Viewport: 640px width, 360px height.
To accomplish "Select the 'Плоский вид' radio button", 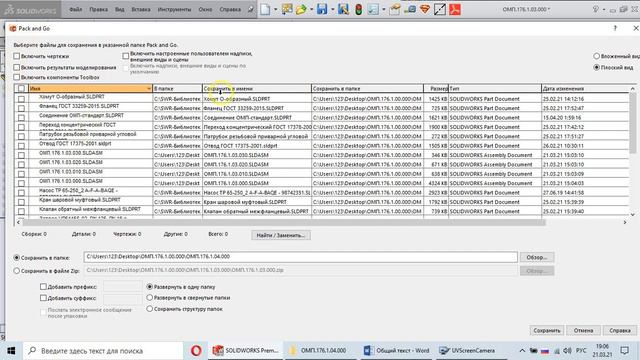I will (x=596, y=67).
